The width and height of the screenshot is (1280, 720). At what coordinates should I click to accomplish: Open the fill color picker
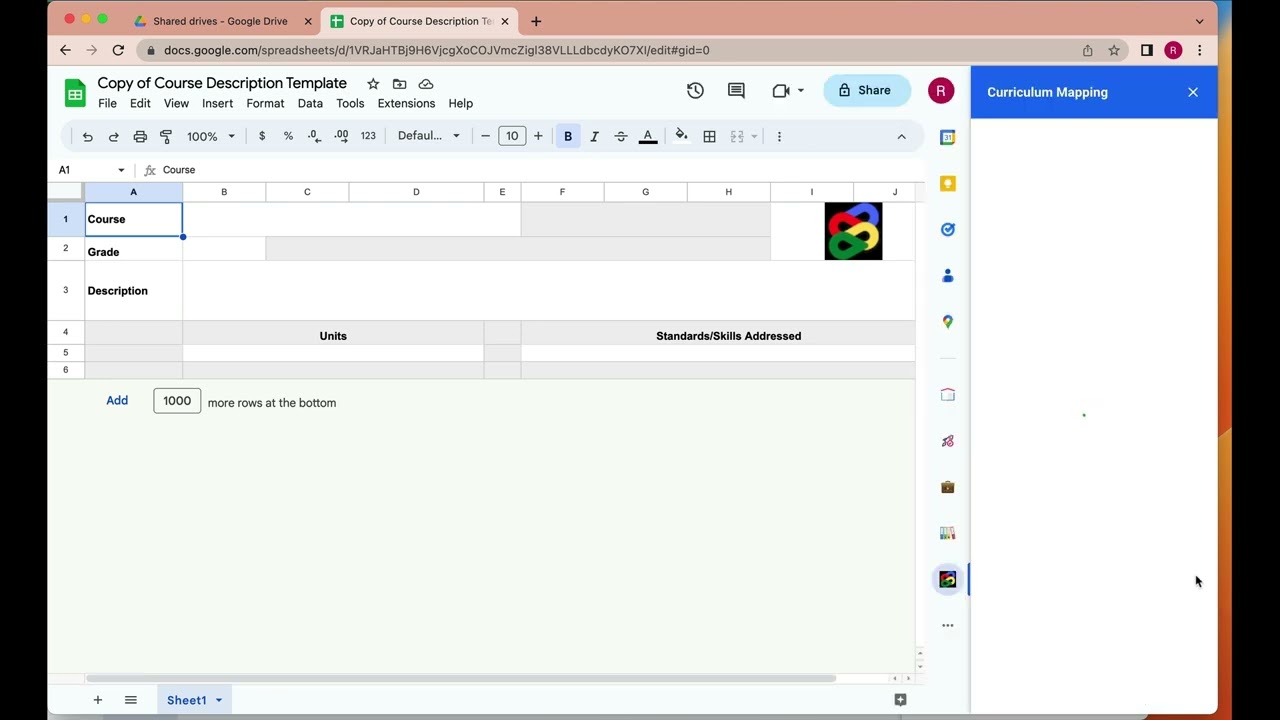tap(682, 136)
